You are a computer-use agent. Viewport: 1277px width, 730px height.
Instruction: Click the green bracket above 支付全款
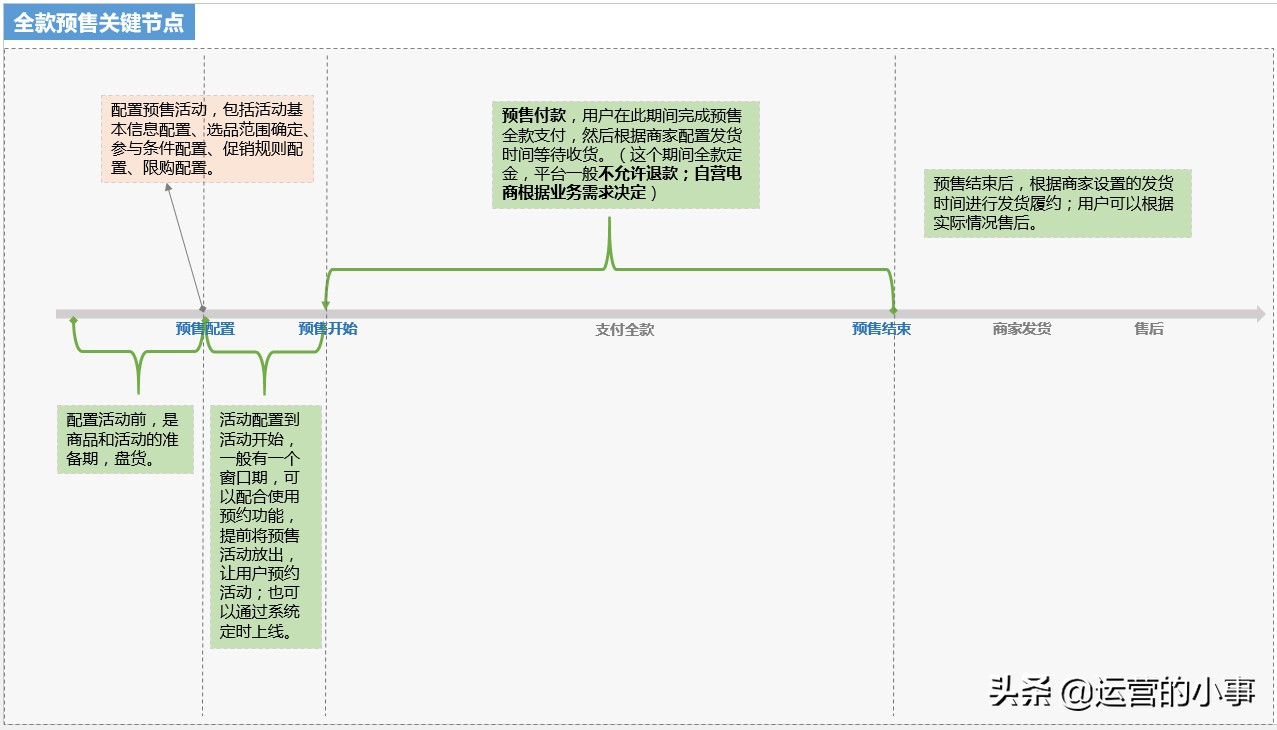[609, 270]
